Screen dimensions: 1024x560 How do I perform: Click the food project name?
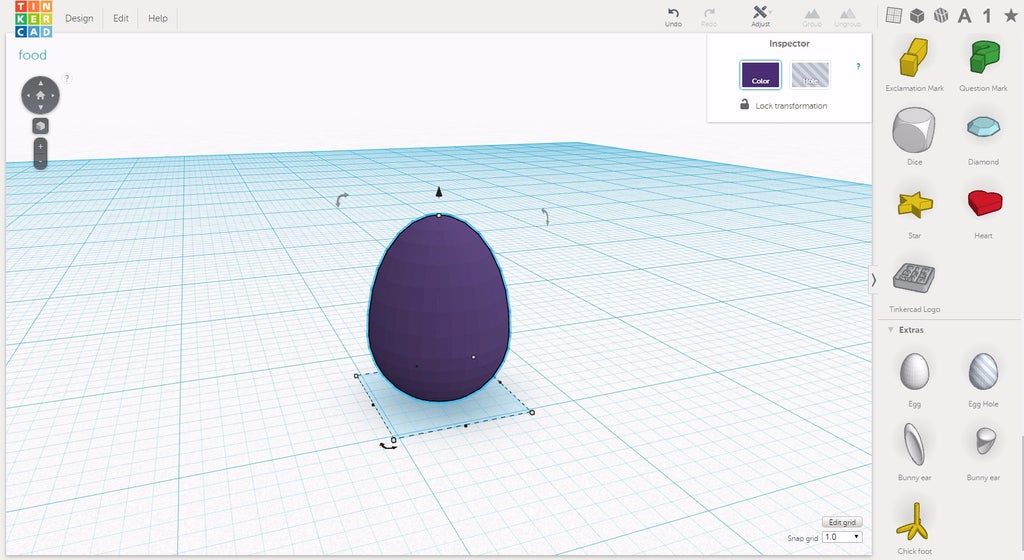[33, 55]
